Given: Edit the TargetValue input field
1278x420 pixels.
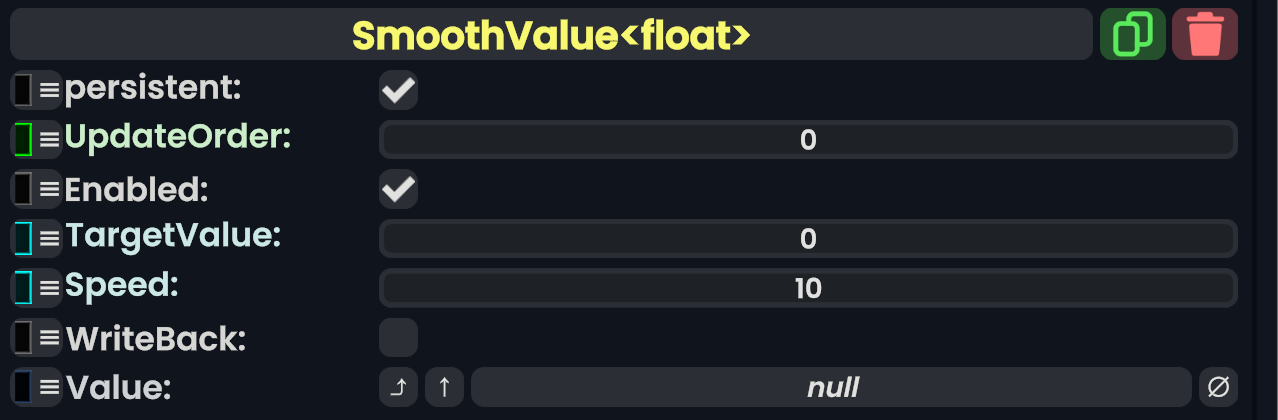Looking at the screenshot, I should pyautogui.click(x=808, y=239).
